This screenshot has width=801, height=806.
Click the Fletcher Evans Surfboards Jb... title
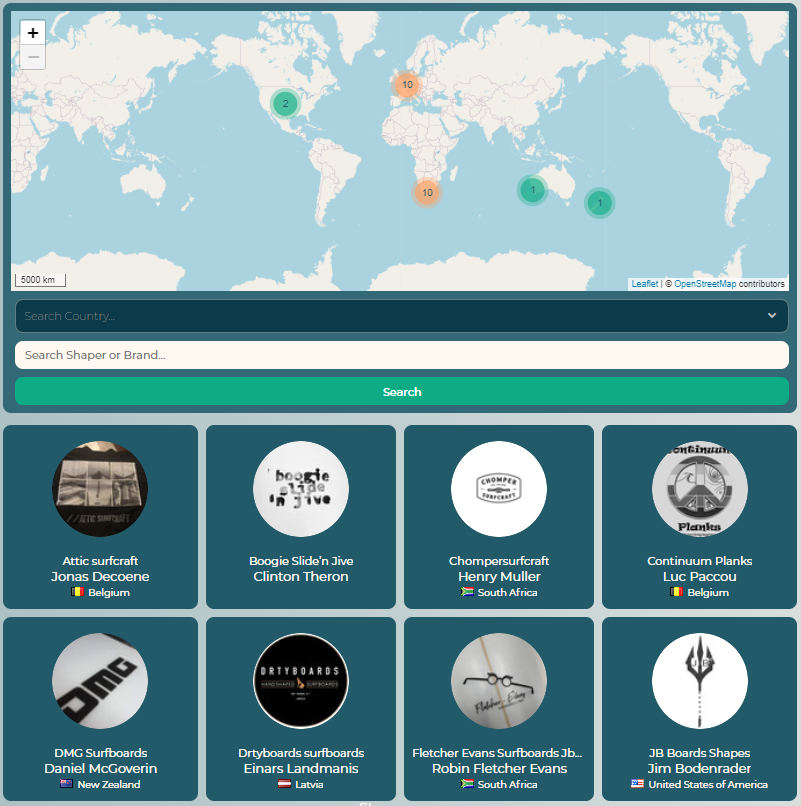coord(497,753)
